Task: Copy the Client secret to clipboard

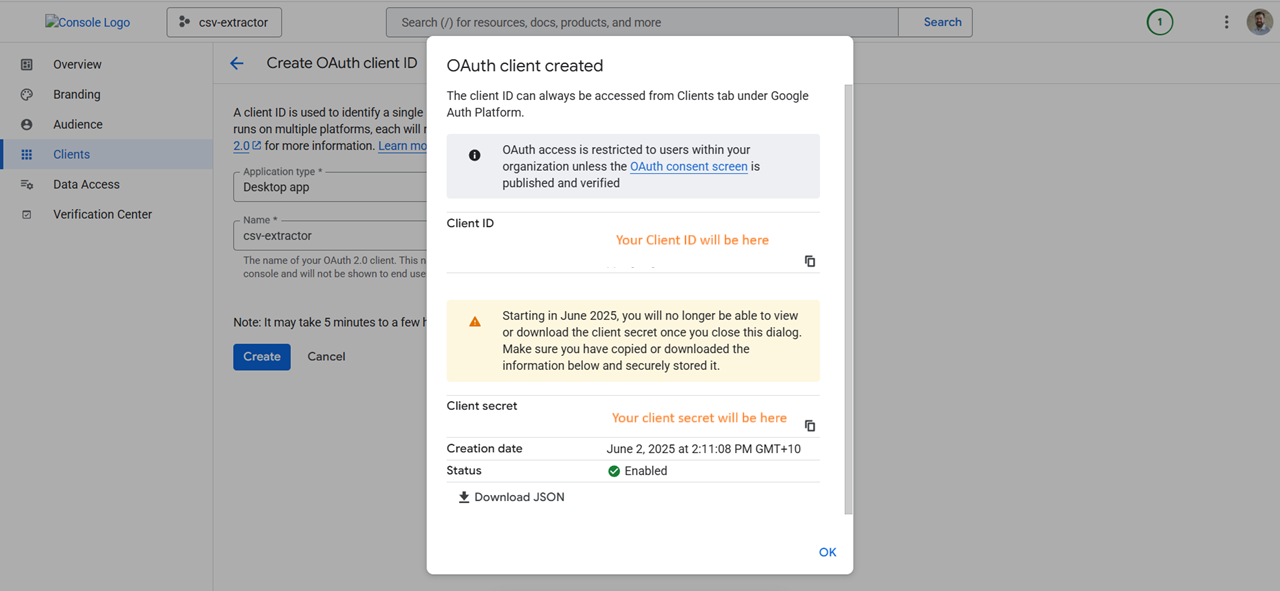Action: [x=810, y=425]
